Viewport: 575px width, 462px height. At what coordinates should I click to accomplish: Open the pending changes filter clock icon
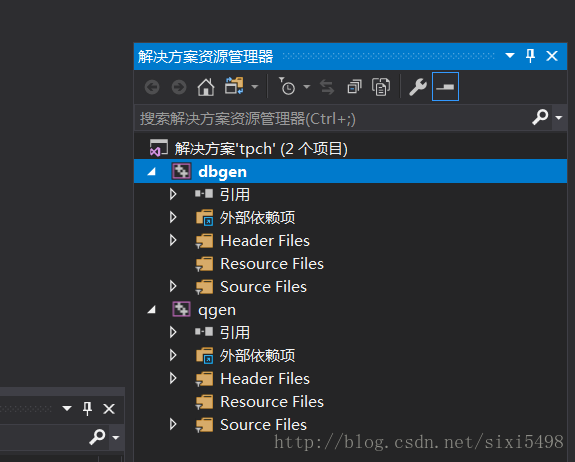[288, 87]
